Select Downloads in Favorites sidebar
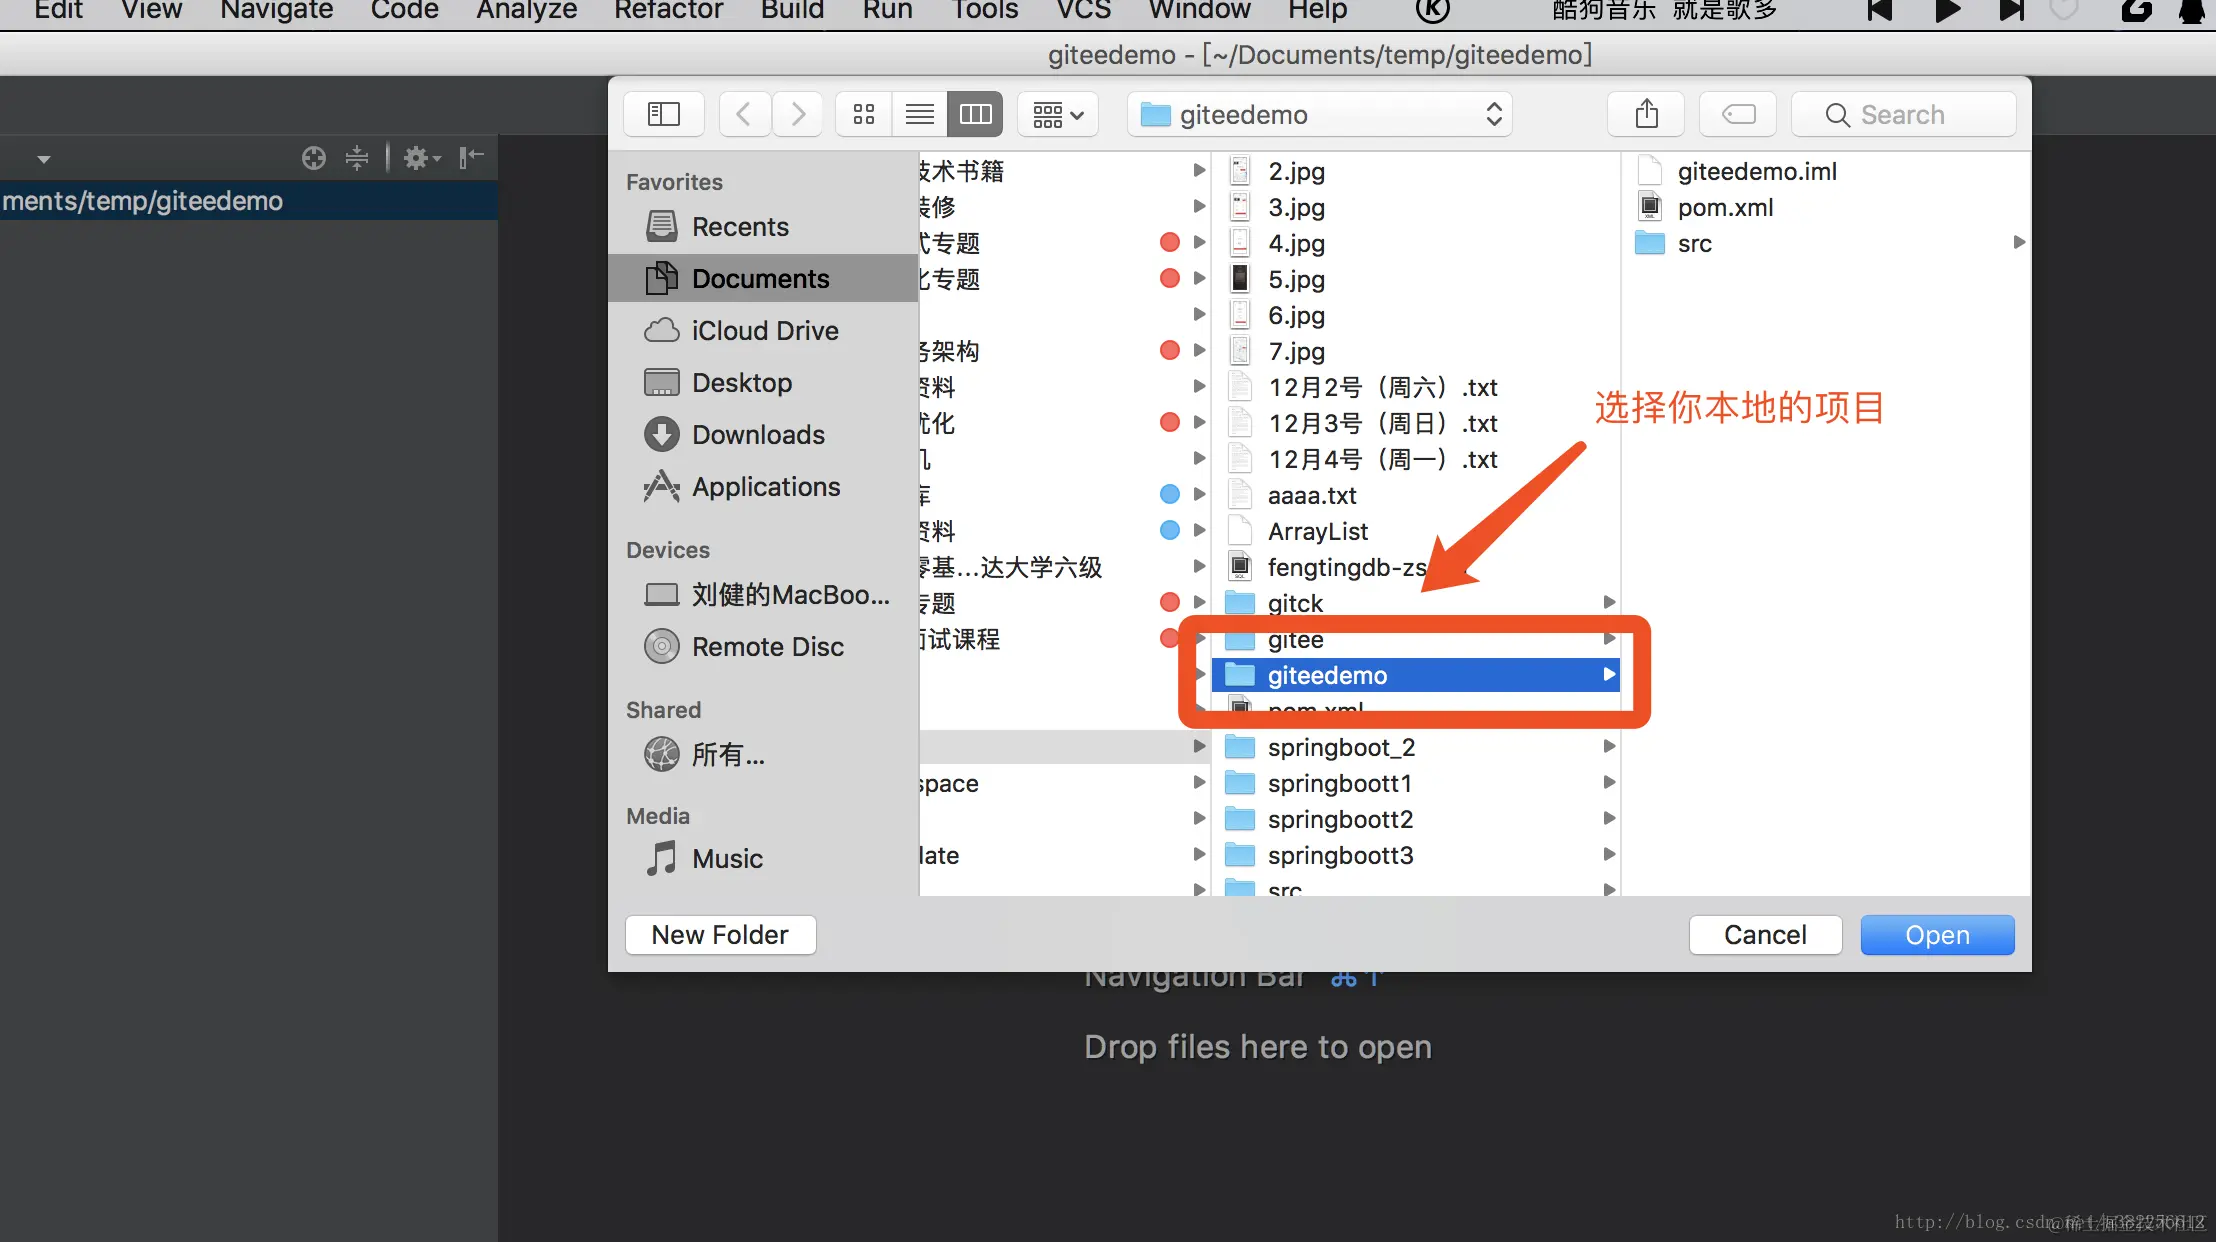This screenshot has width=2216, height=1242. [757, 435]
